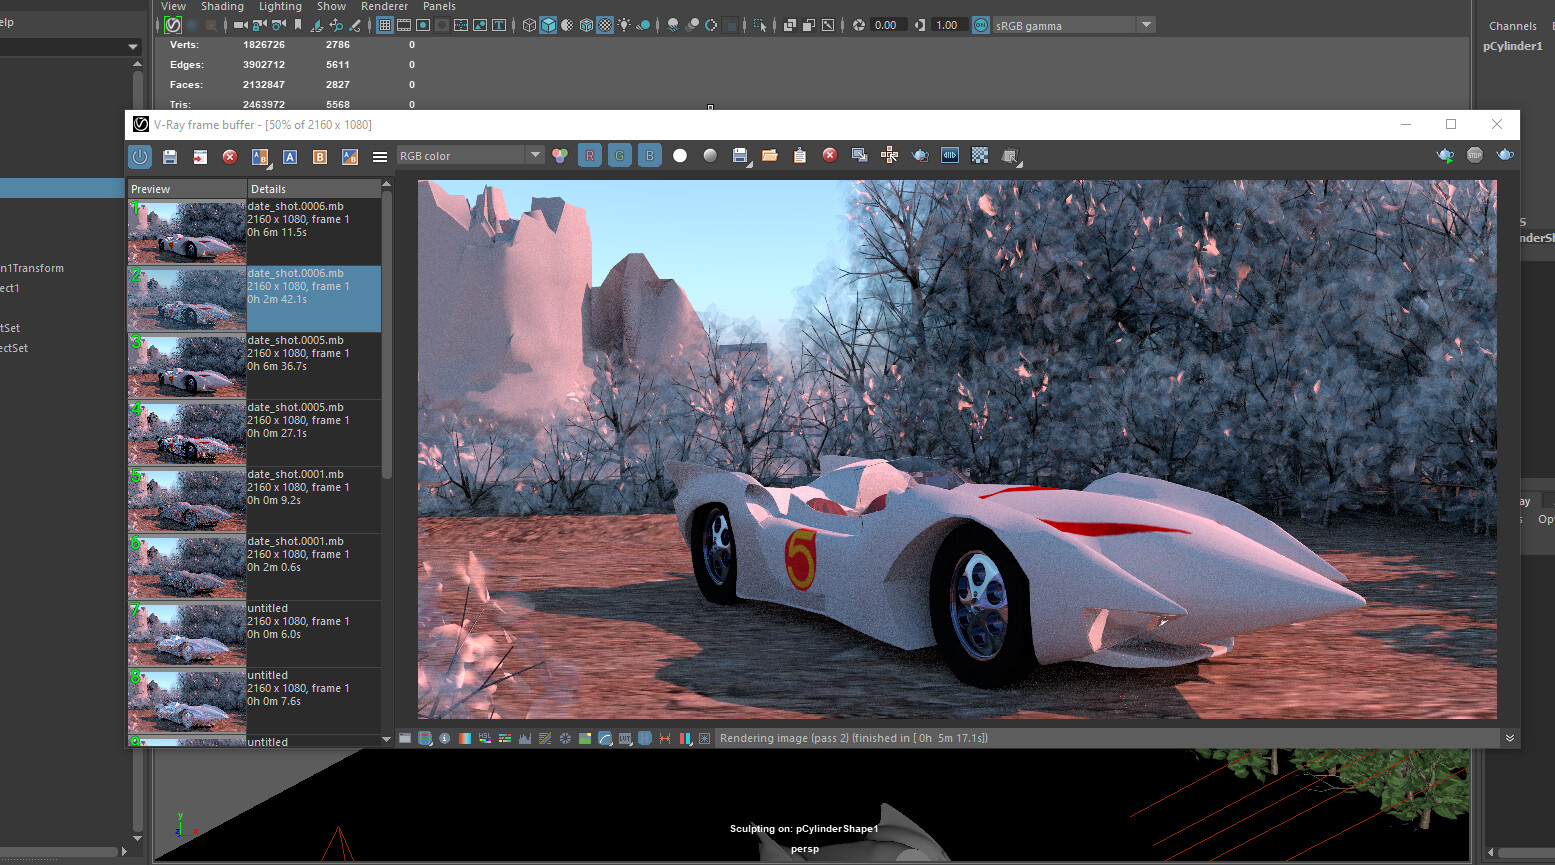
Task: Select history render 1 date_shot.0006.mb thumbnail
Action: coord(187,232)
